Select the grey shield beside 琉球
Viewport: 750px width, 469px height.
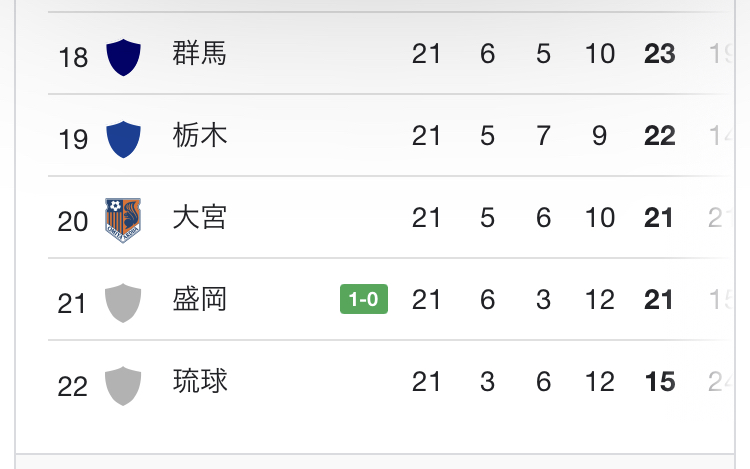123,384
